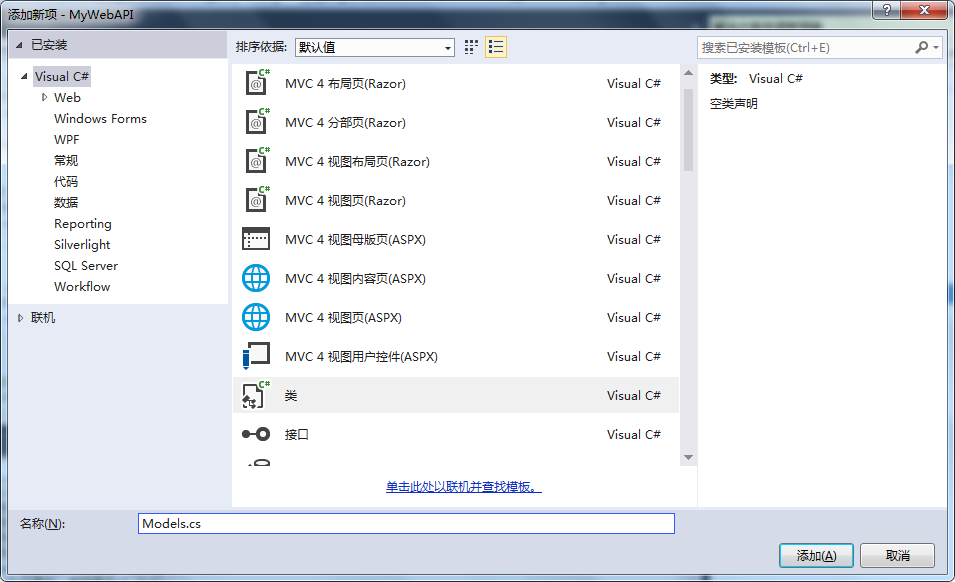Expand the Web tree node
The height and width of the screenshot is (582, 955).
pos(44,97)
